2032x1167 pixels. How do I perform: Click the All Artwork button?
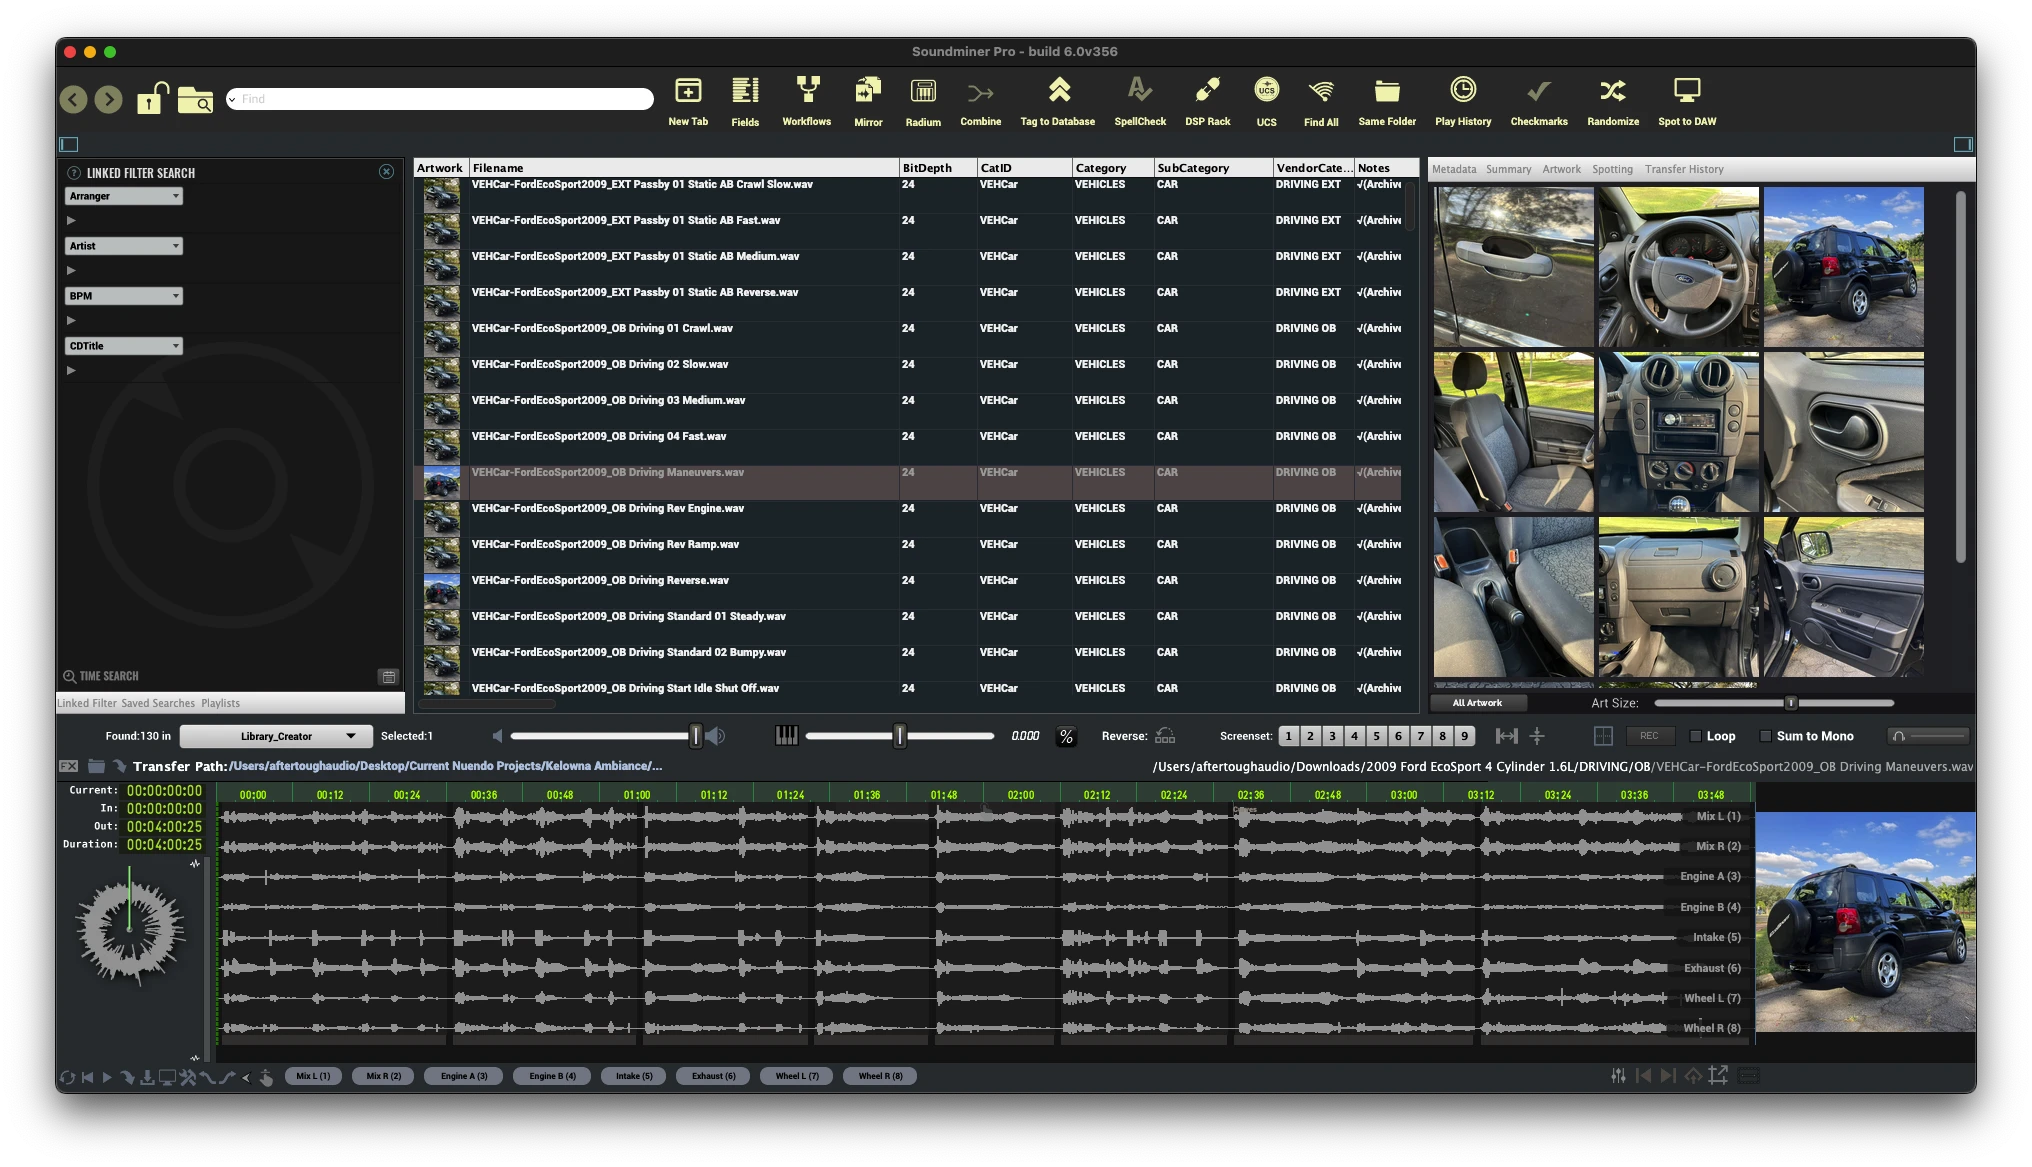1477,703
